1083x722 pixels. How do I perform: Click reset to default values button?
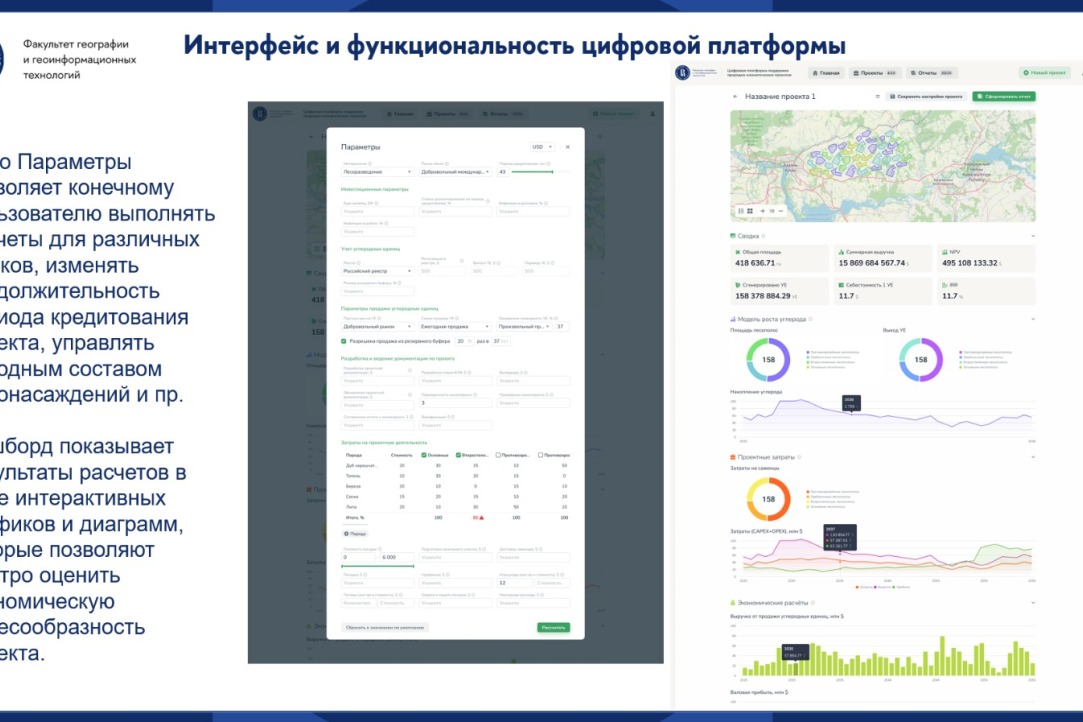point(385,627)
